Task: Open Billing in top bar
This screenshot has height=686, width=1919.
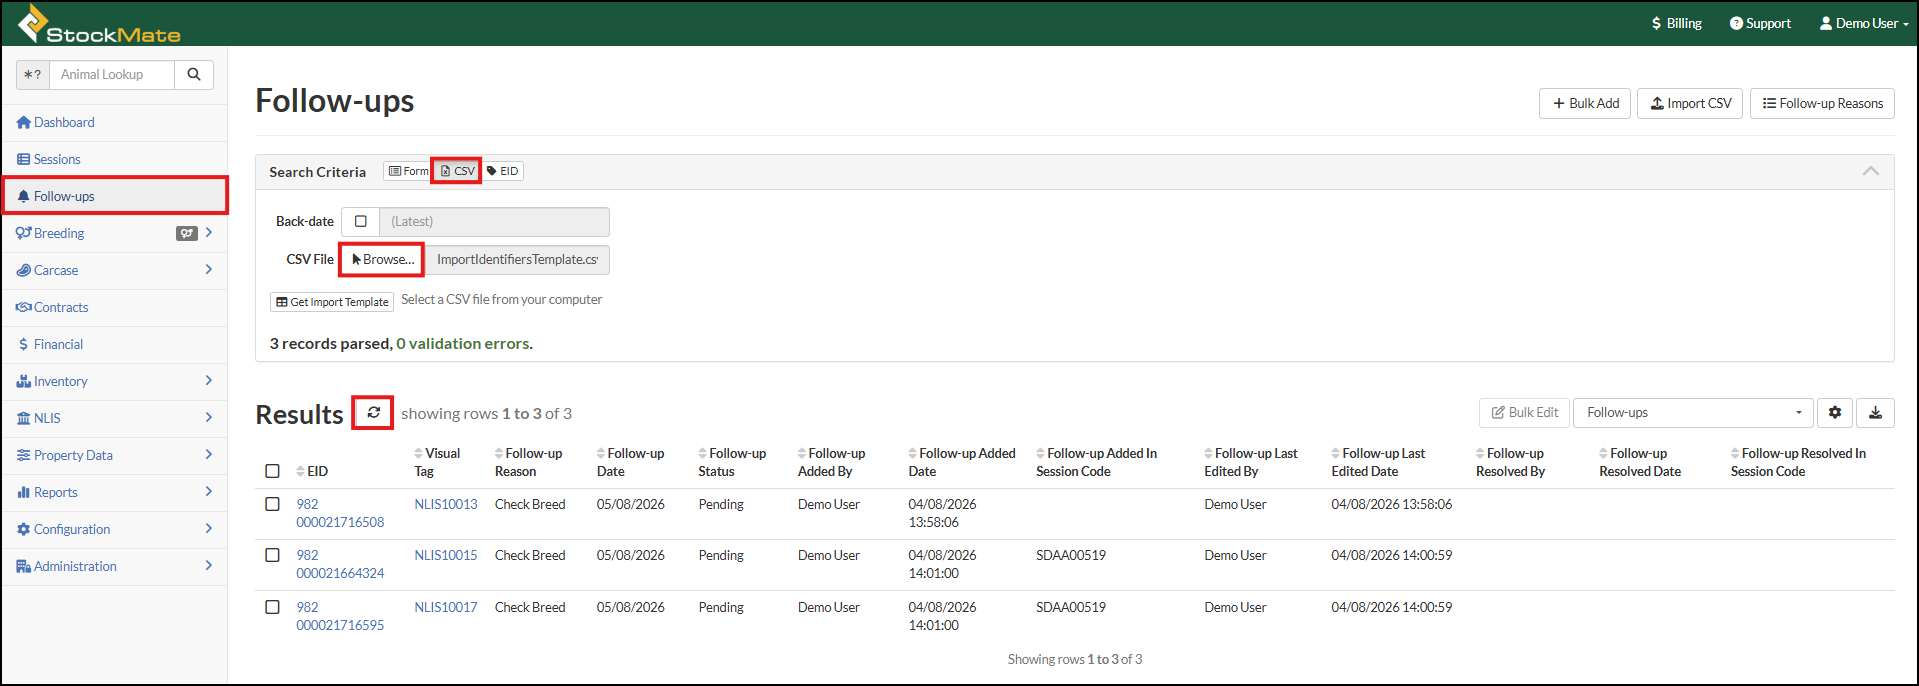Action: tap(1677, 23)
